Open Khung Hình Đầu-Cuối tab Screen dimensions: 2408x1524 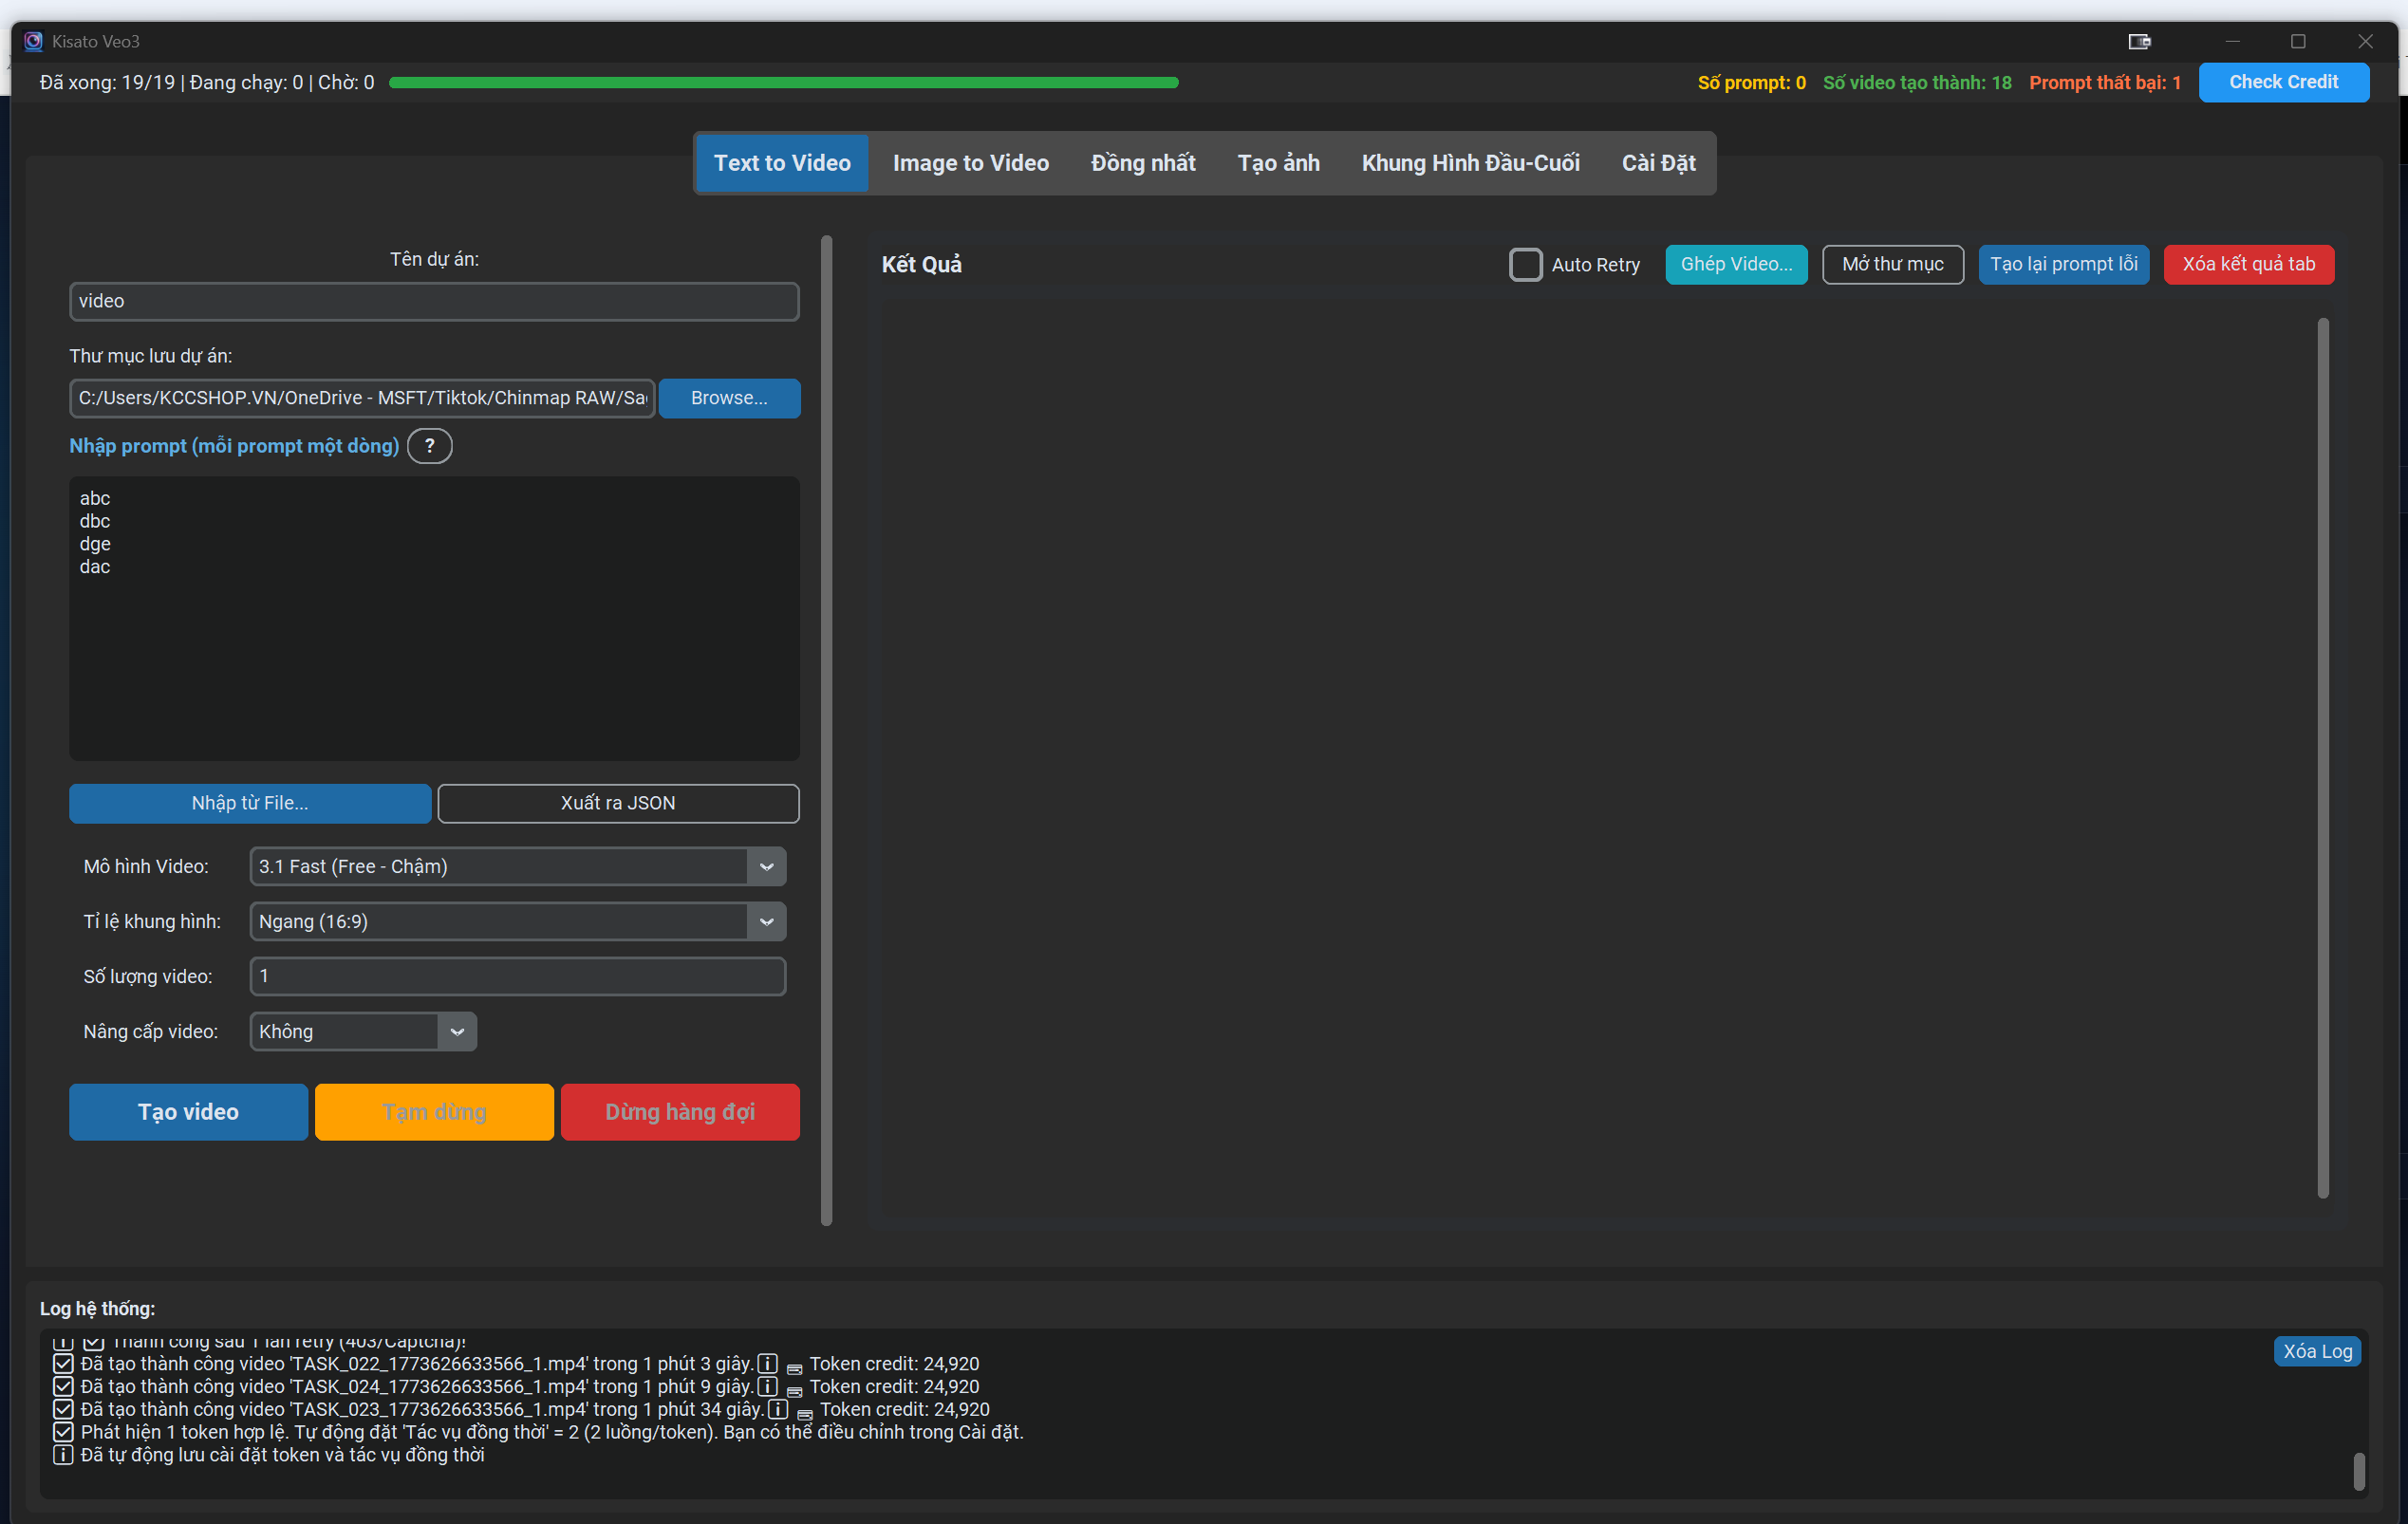[1470, 163]
